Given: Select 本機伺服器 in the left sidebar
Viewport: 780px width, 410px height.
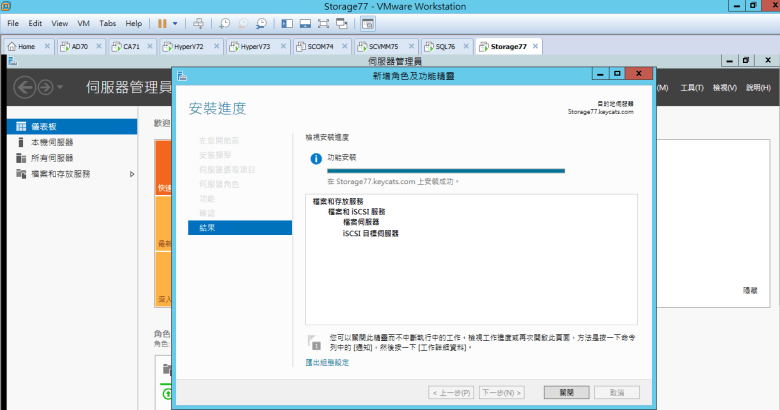Looking at the screenshot, I should pos(45,142).
